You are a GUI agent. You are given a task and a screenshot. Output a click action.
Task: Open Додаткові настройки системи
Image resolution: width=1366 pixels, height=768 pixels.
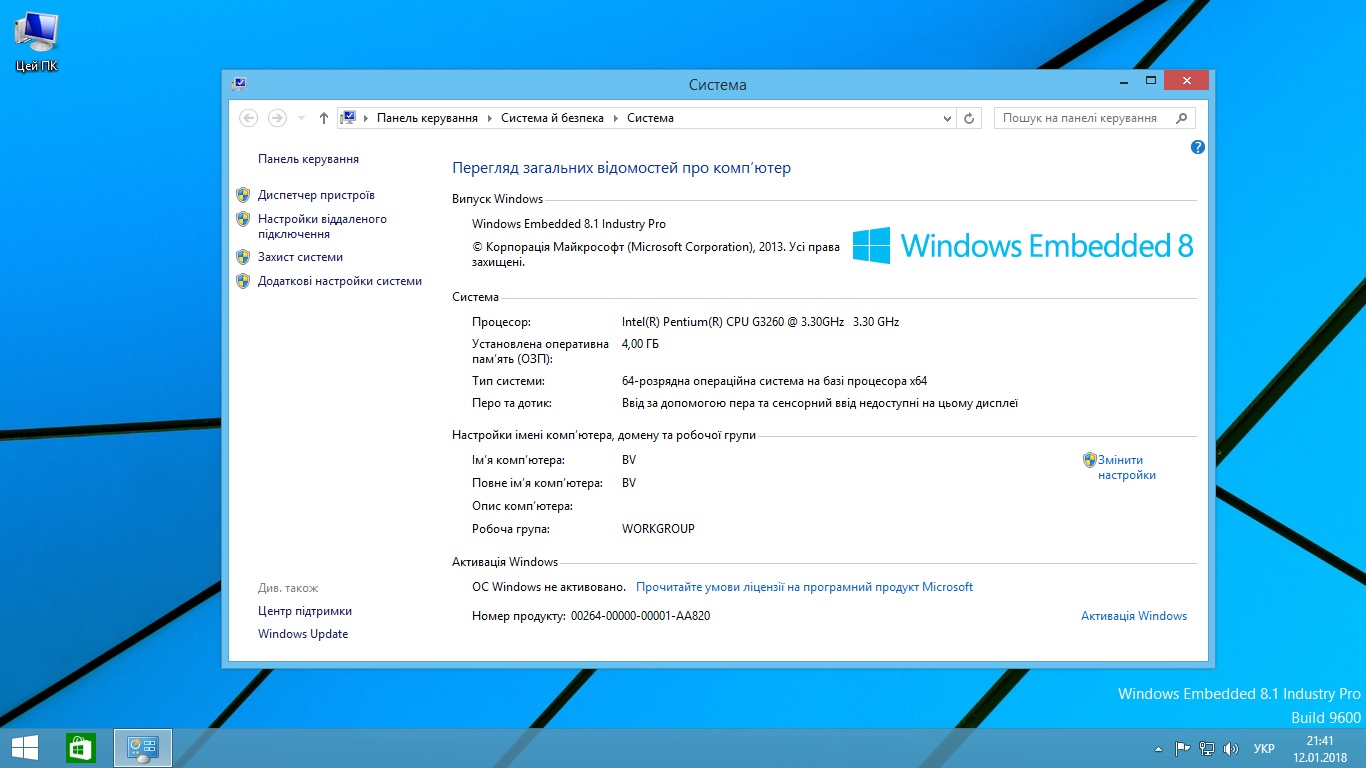[340, 281]
